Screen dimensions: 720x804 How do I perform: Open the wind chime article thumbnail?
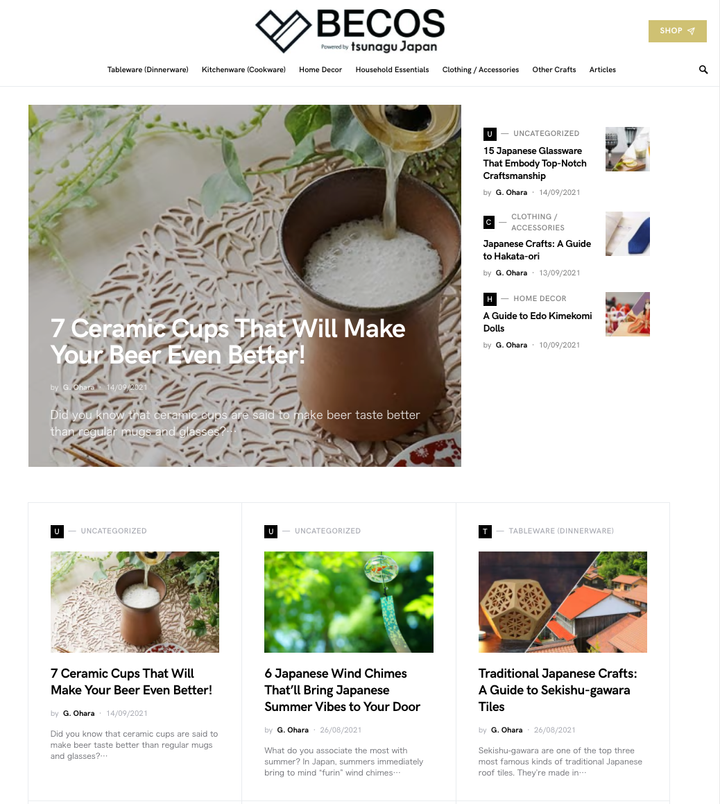coord(349,602)
